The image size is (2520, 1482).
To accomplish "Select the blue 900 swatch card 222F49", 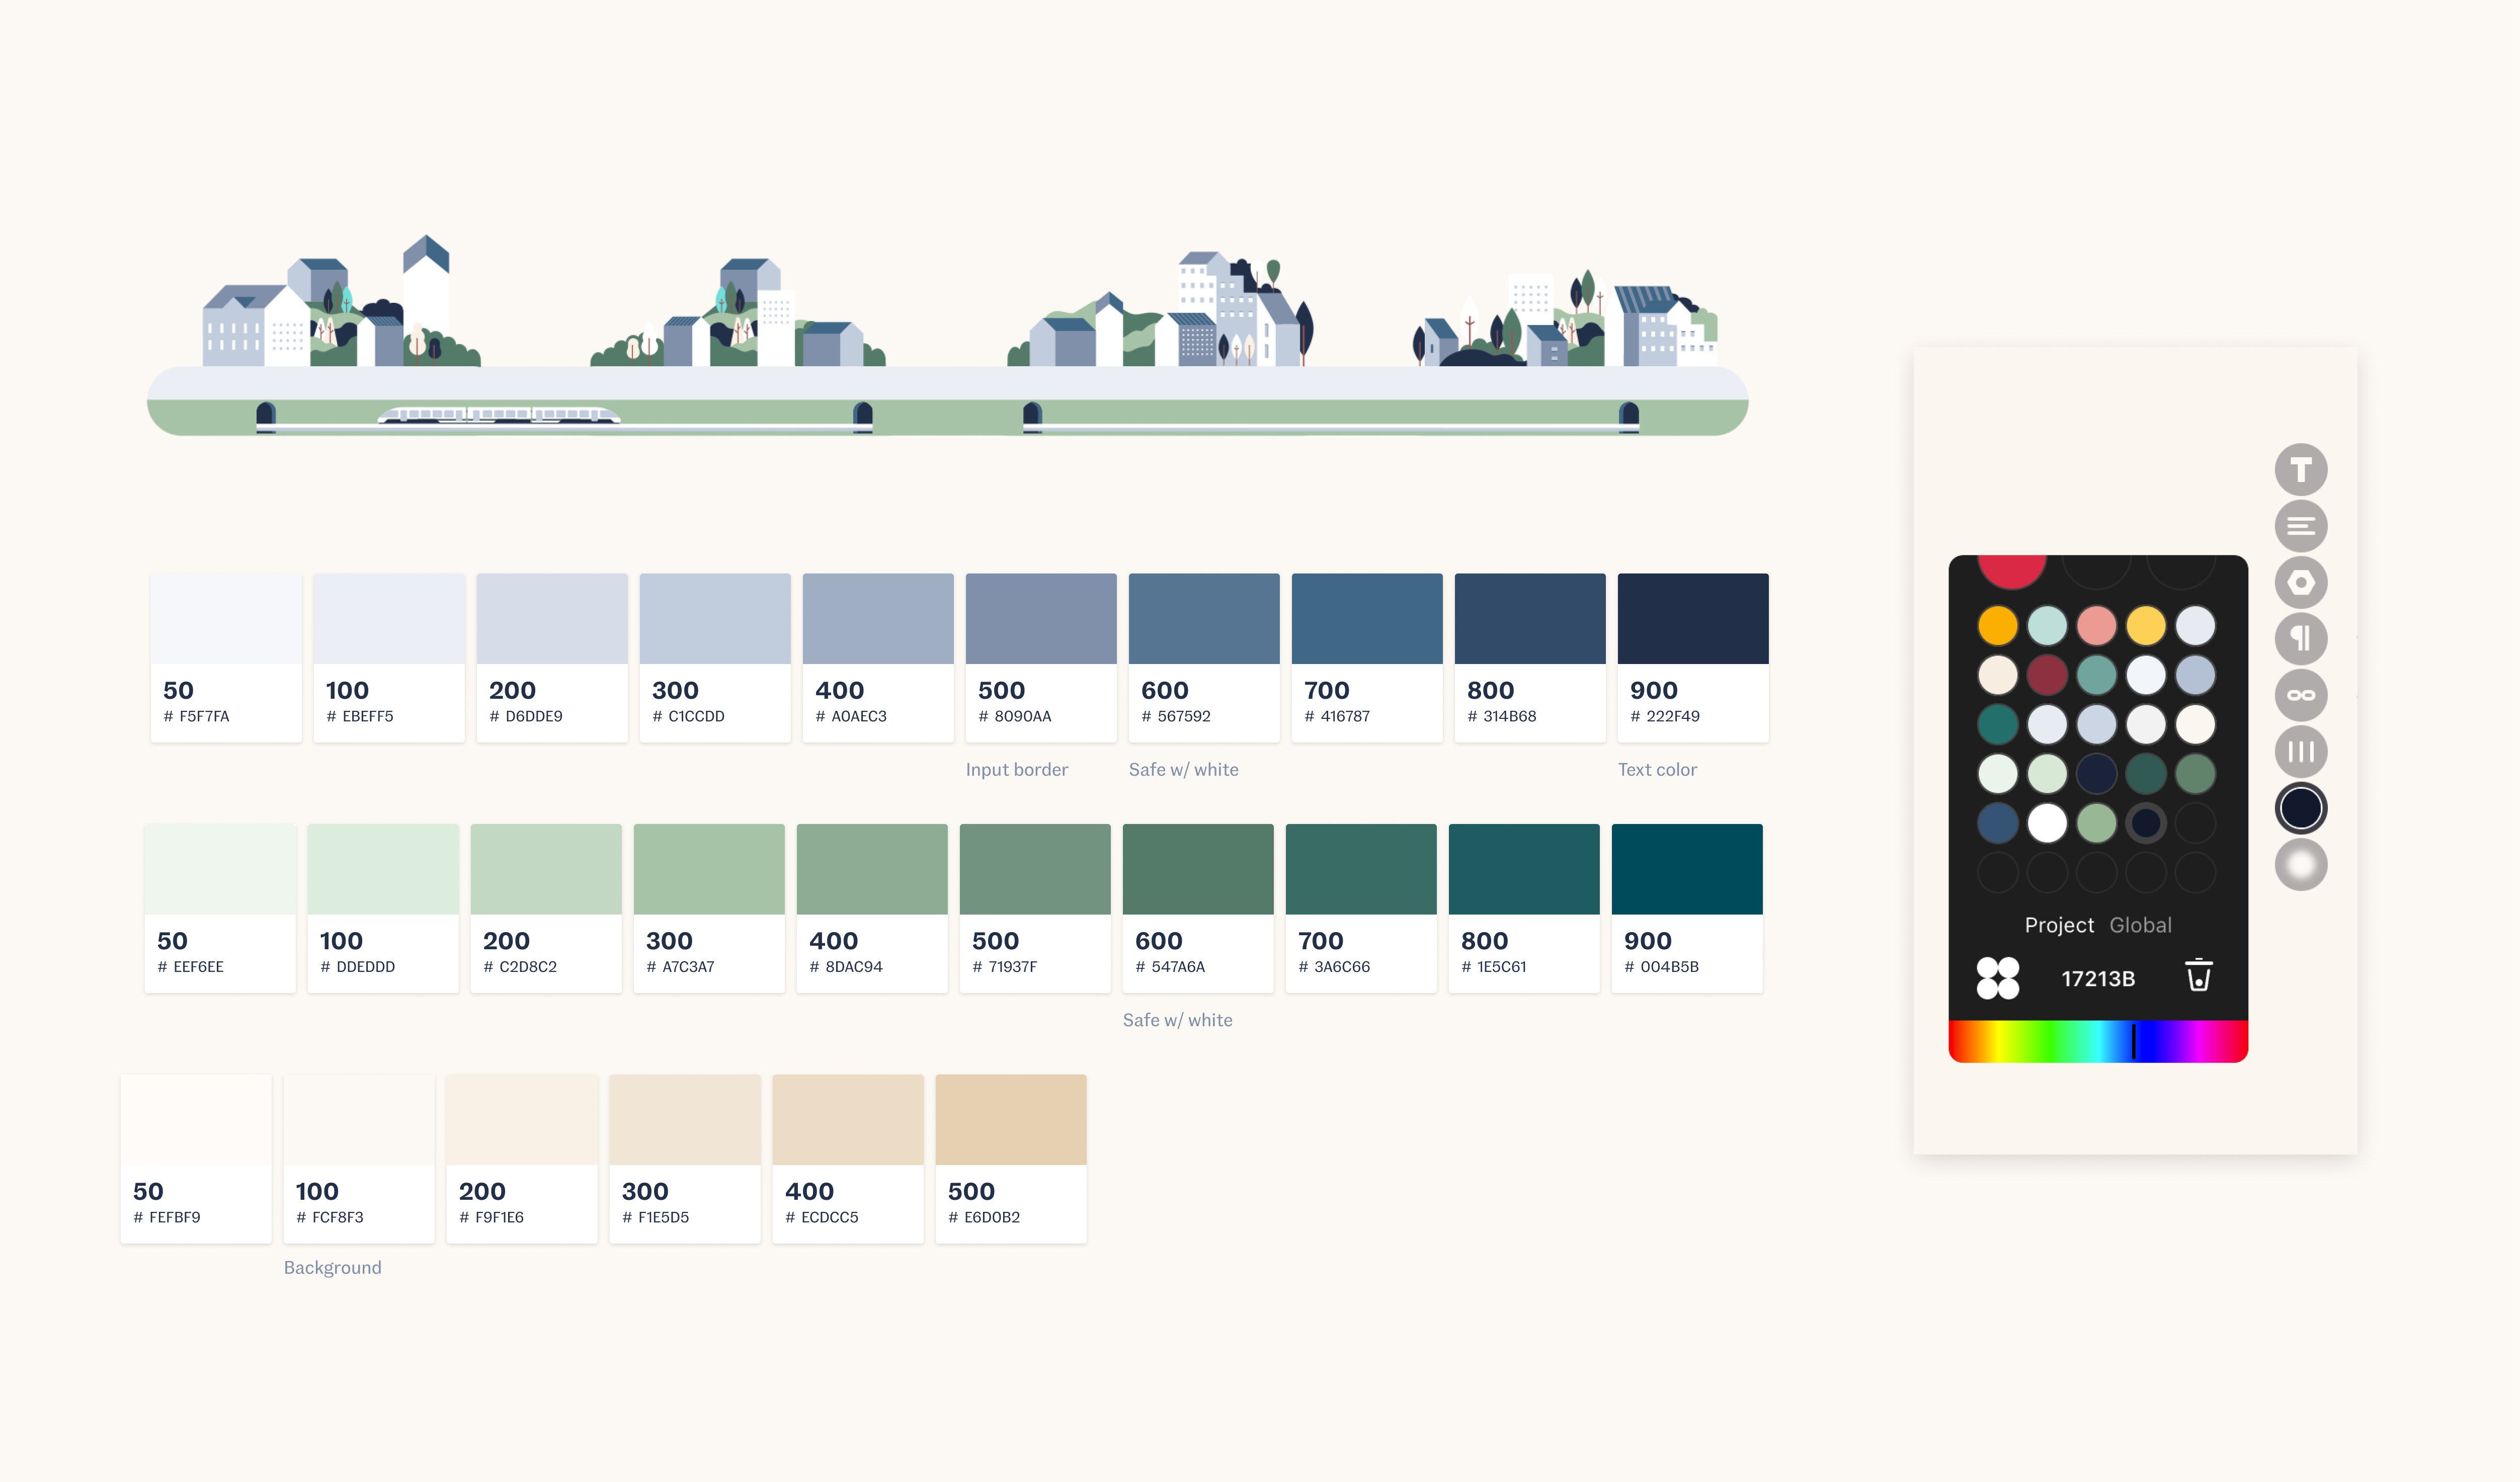I will 1692,657.
